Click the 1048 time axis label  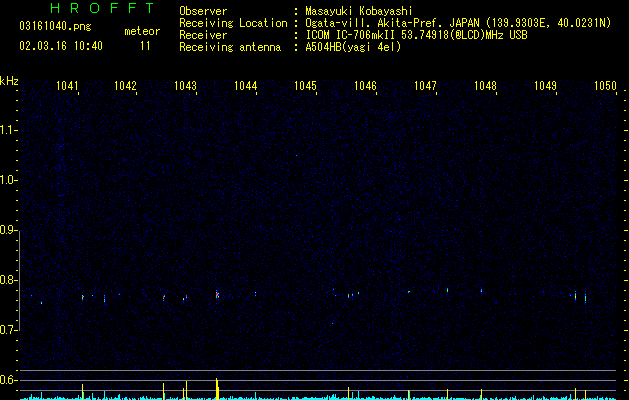click(485, 85)
